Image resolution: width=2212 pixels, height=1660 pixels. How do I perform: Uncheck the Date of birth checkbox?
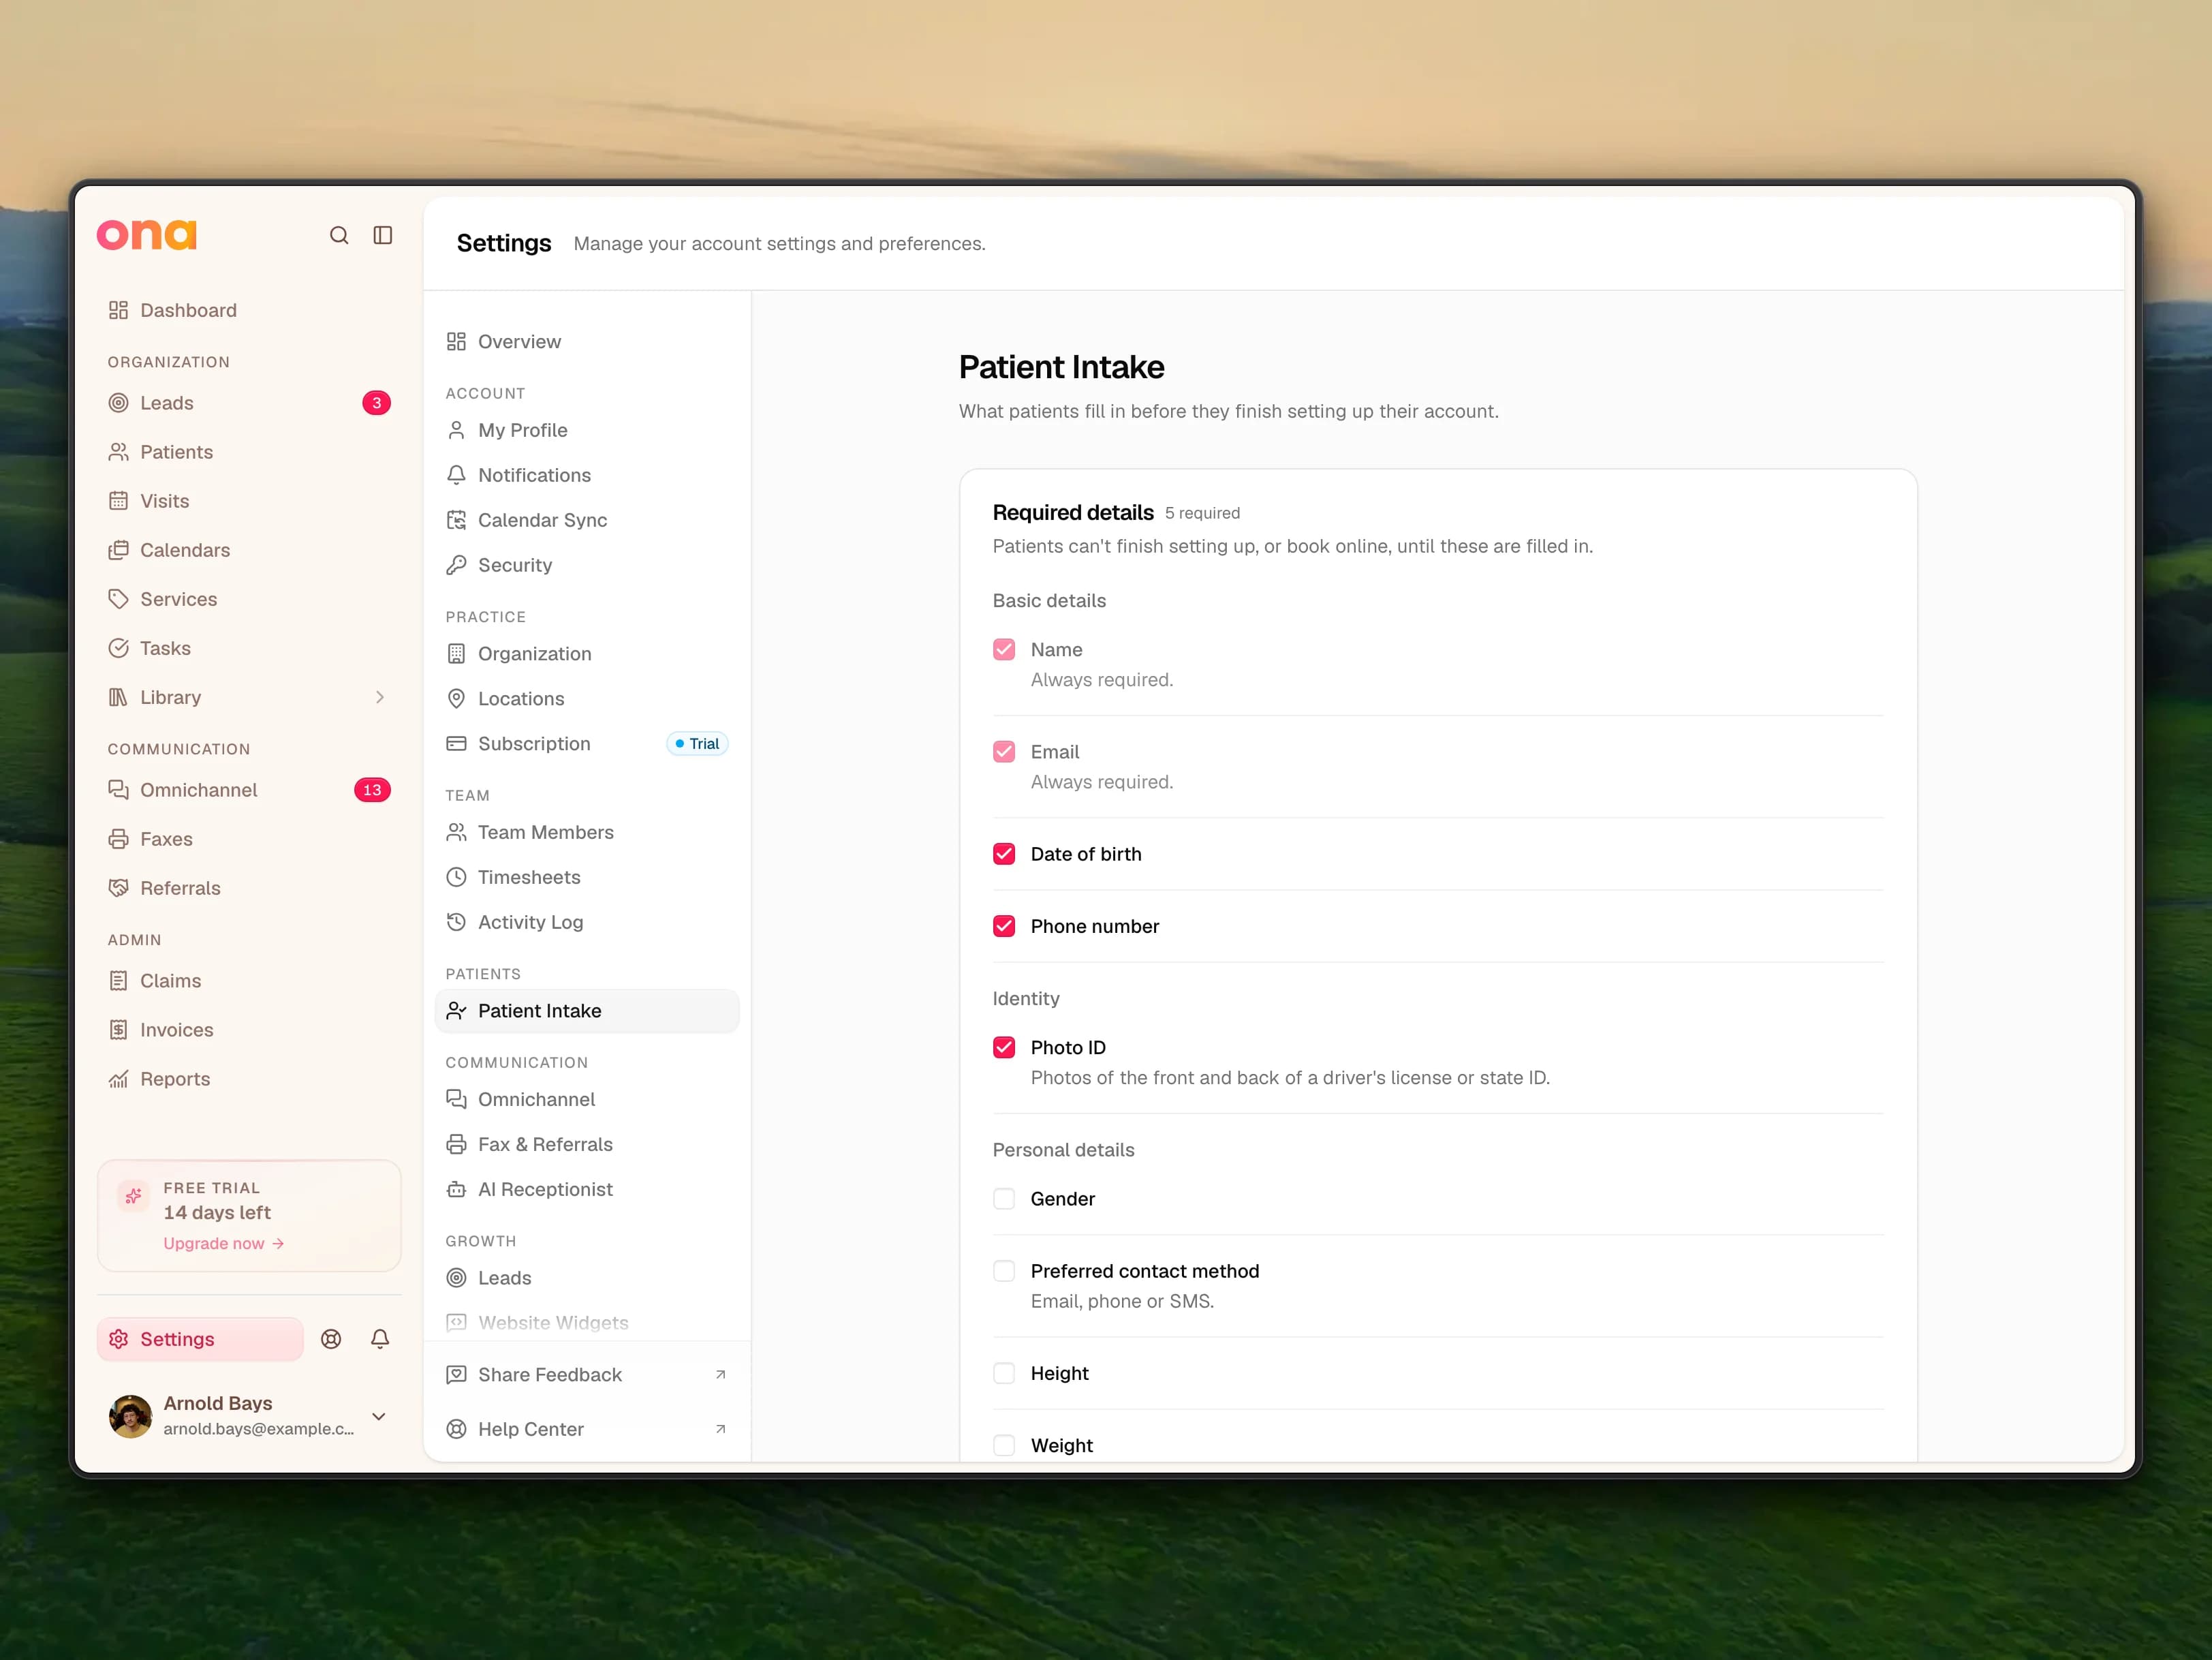coord(1004,854)
